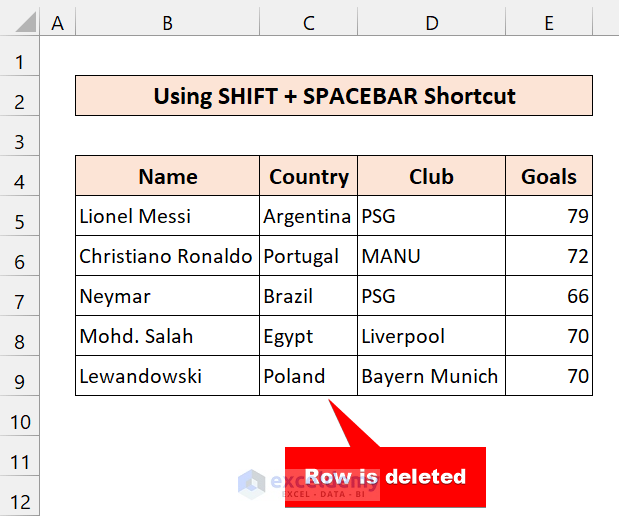The width and height of the screenshot is (619, 516).
Task: Select the Christiano Ronaldo cell
Action: pos(167,256)
